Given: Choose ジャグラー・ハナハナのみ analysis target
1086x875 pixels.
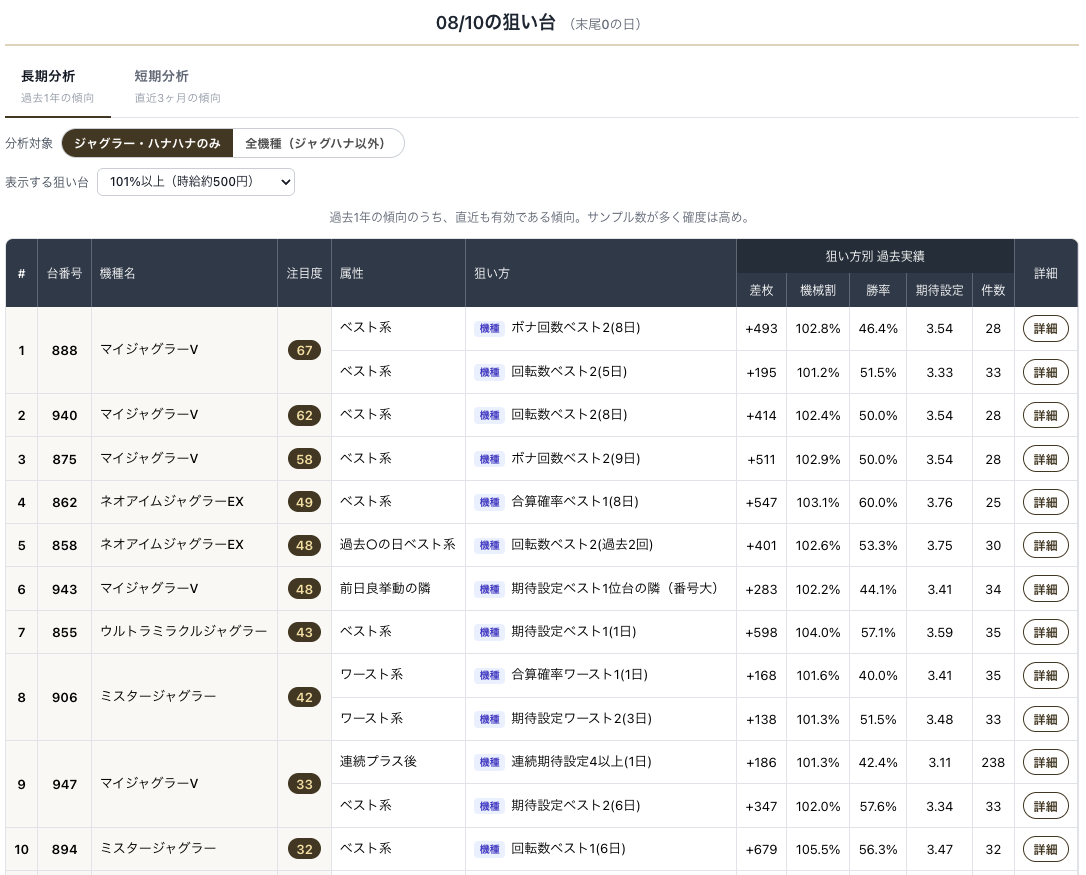Looking at the screenshot, I should tap(147, 143).
